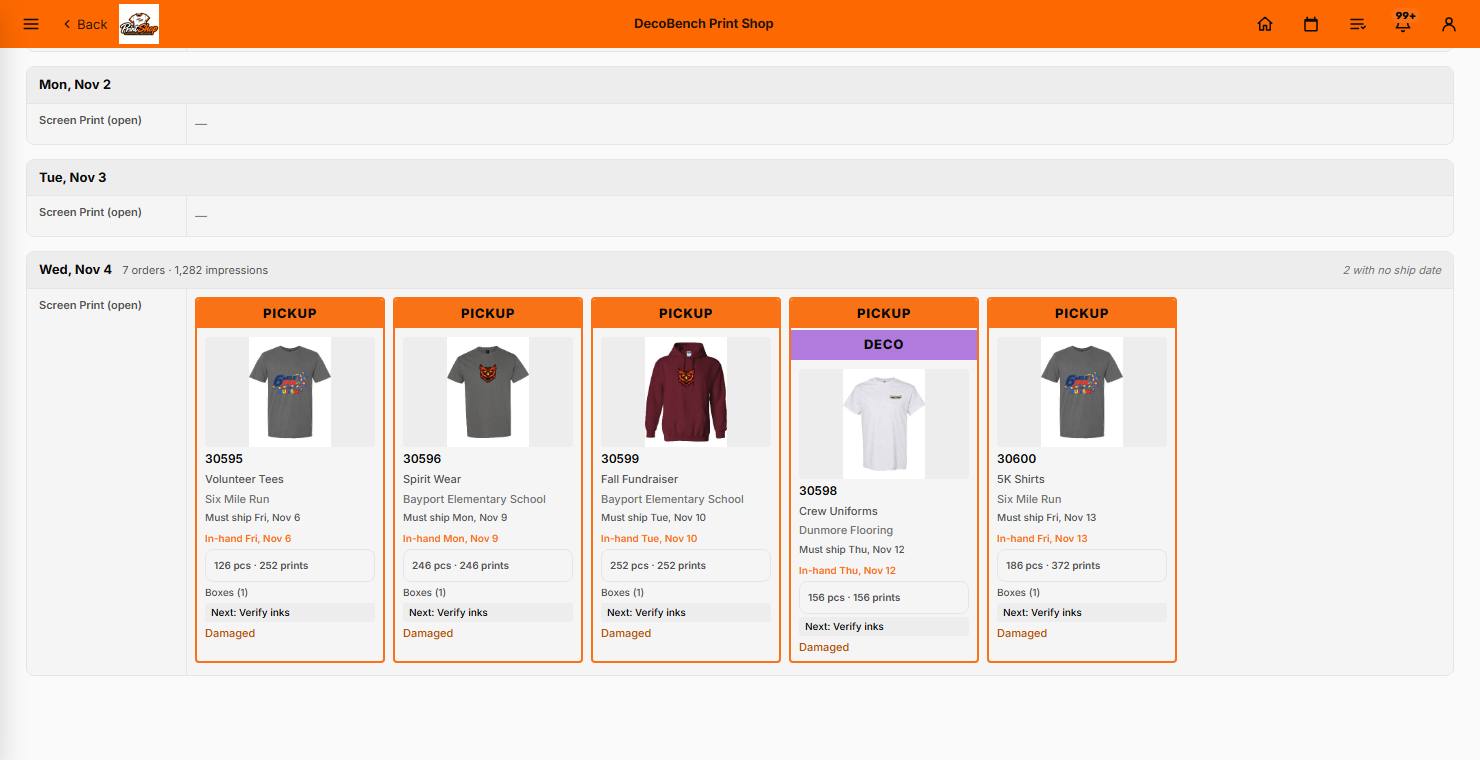Click order number 30598
The width and height of the screenshot is (1480, 760).
(x=818, y=491)
